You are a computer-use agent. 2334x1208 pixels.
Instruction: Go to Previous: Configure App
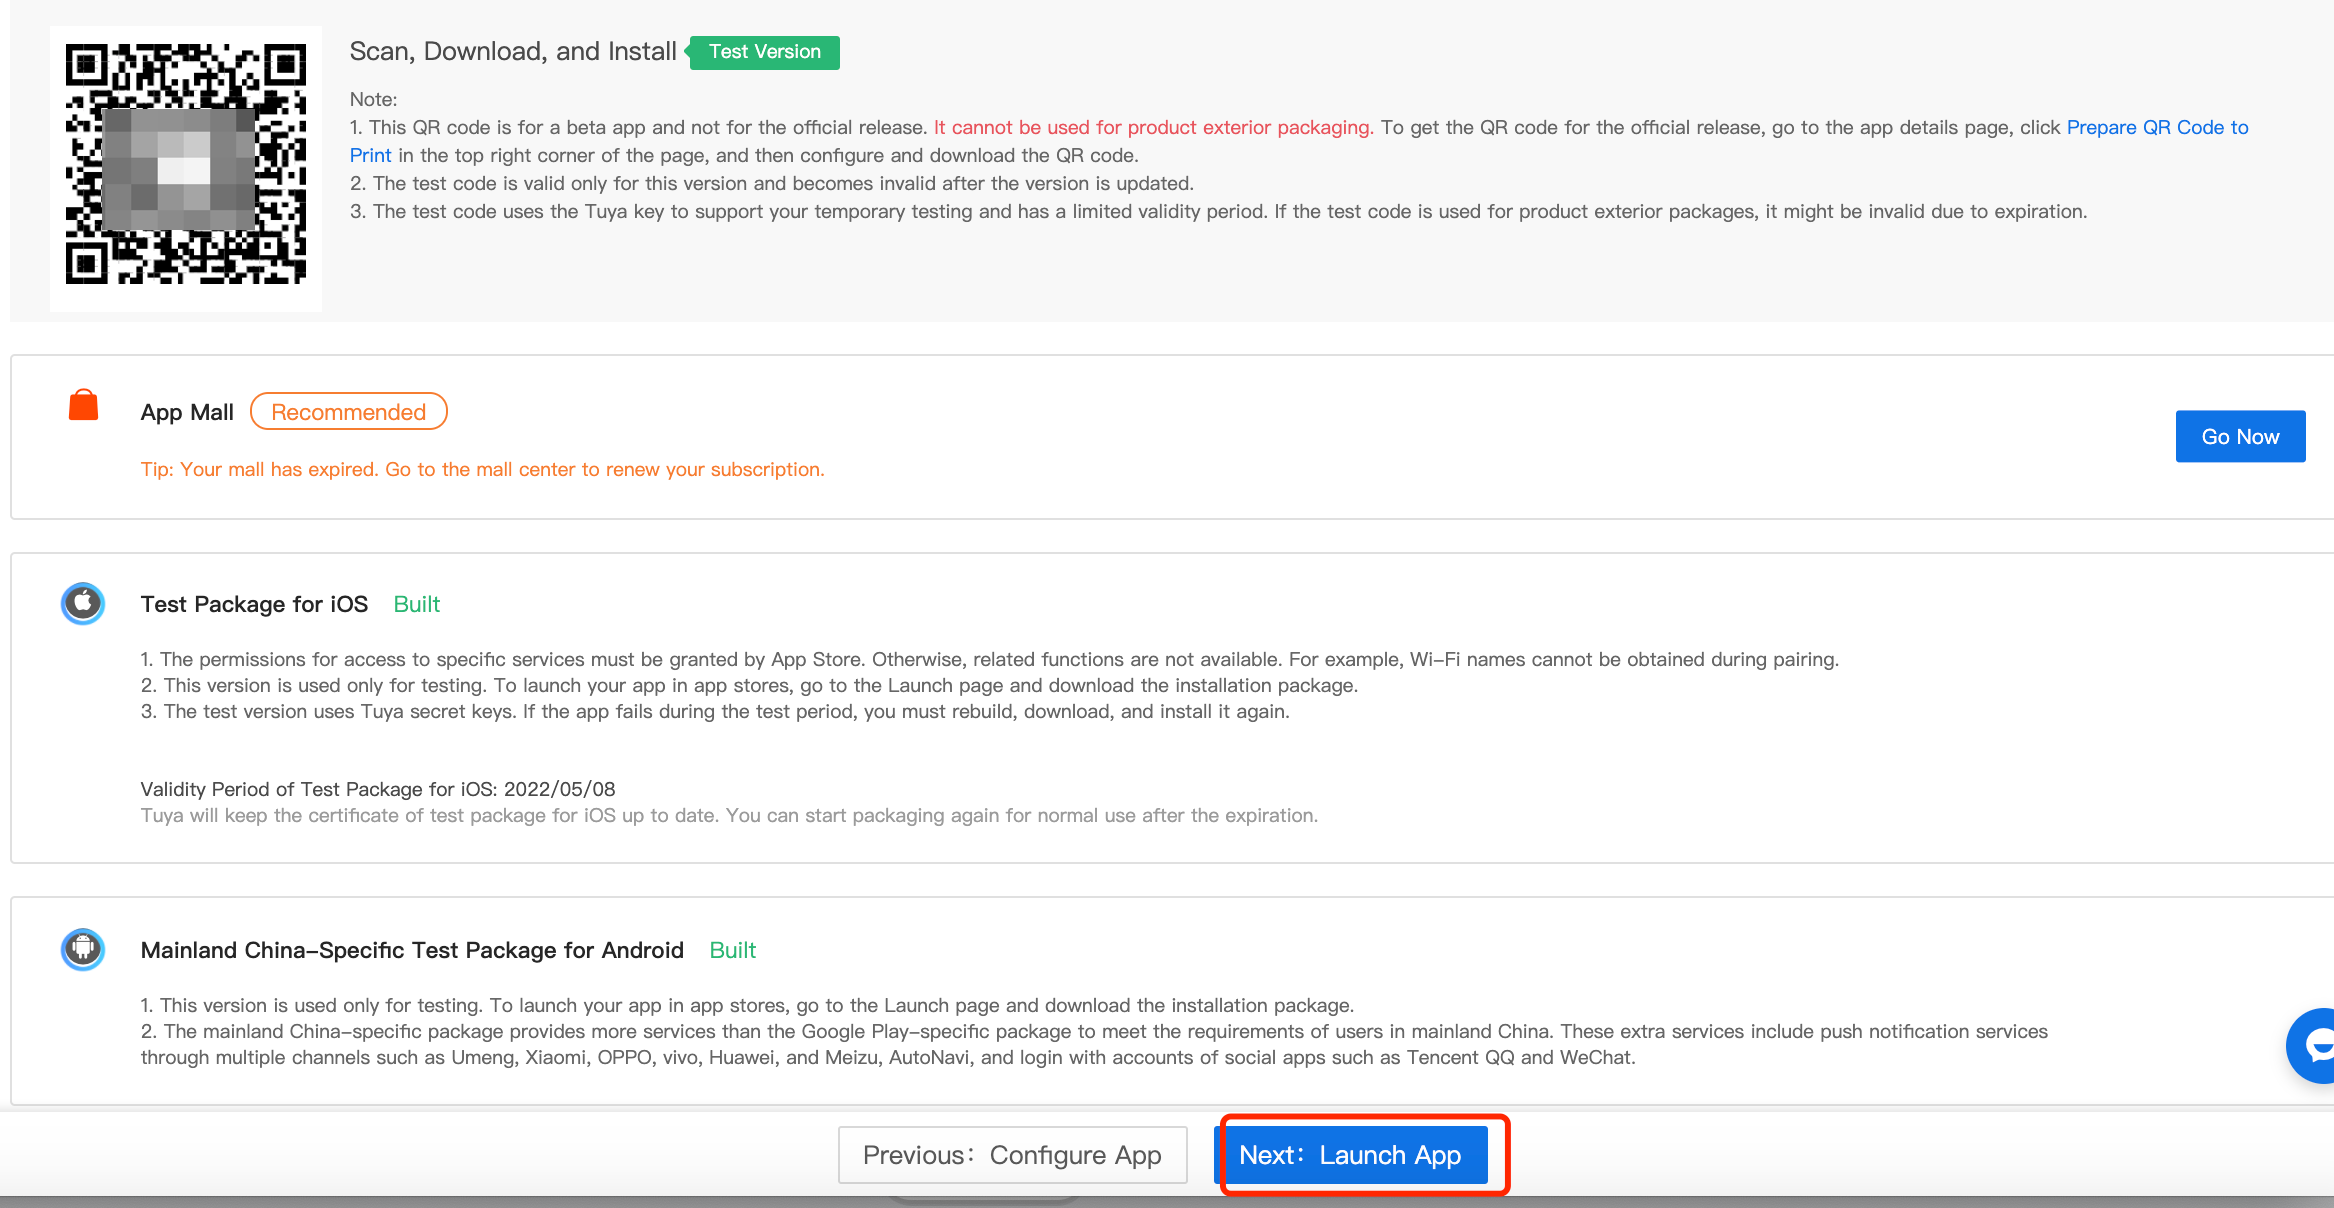click(1012, 1155)
